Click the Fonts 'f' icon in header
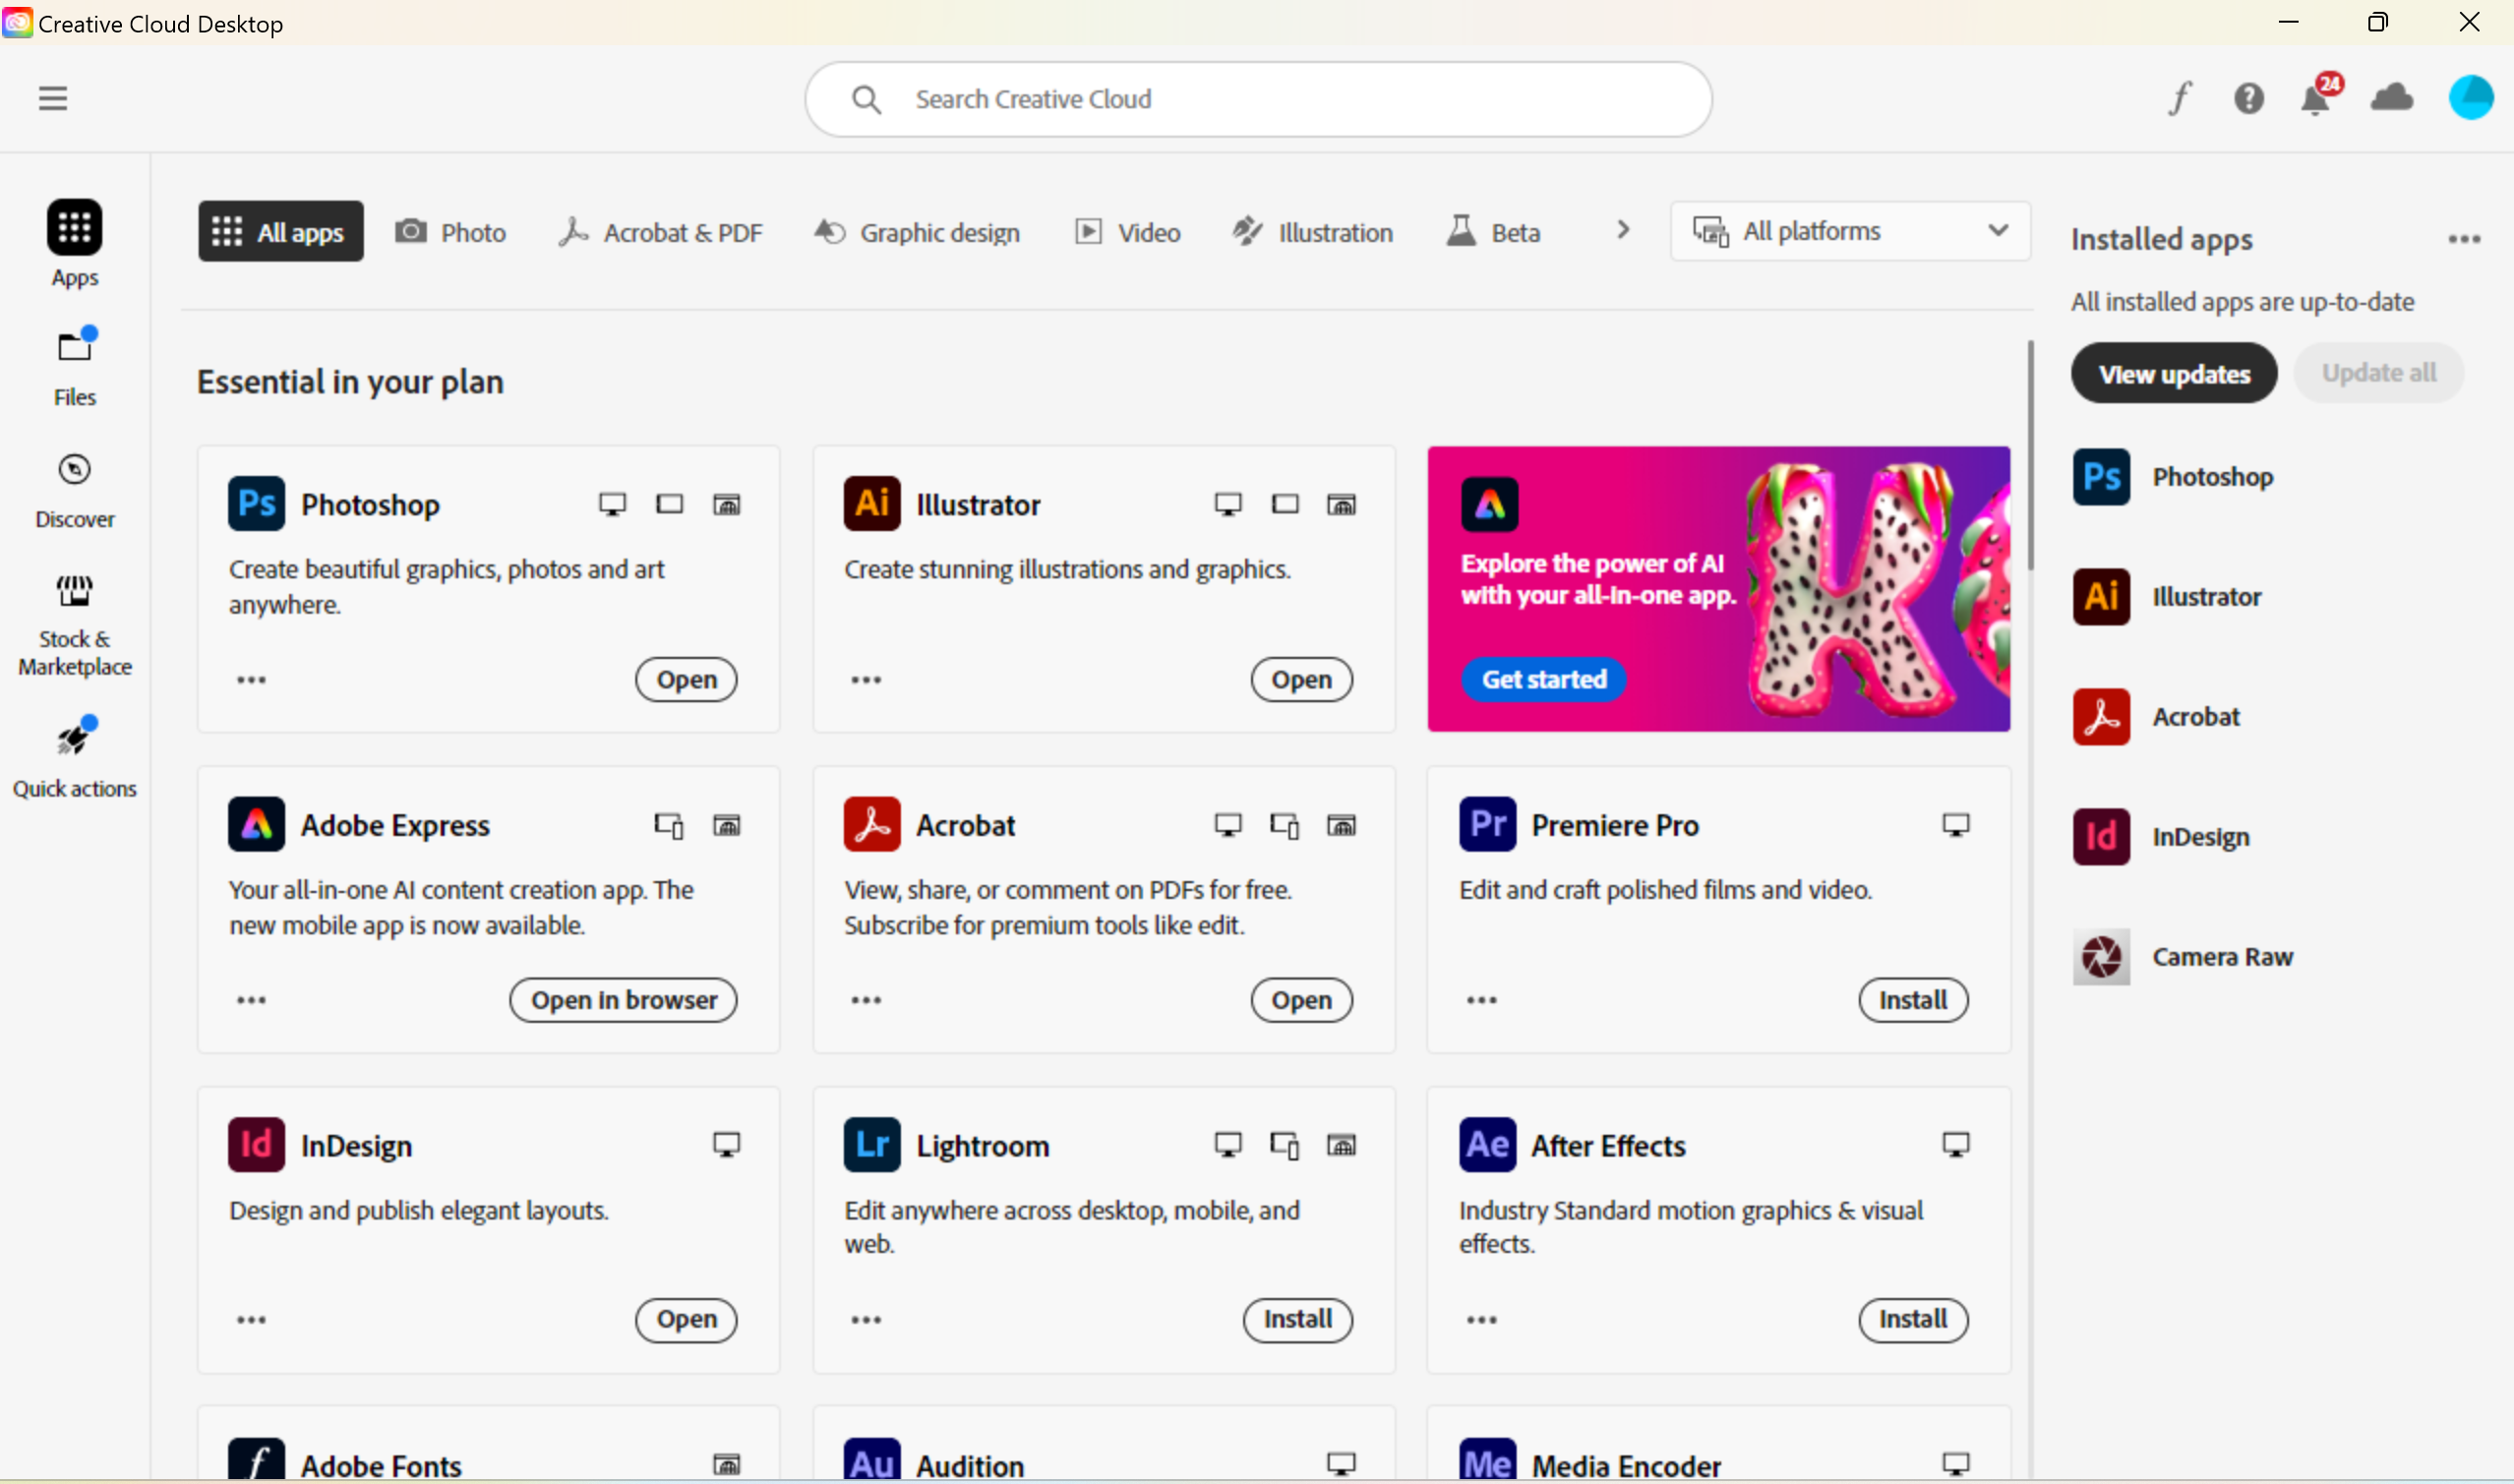 coord(2180,98)
